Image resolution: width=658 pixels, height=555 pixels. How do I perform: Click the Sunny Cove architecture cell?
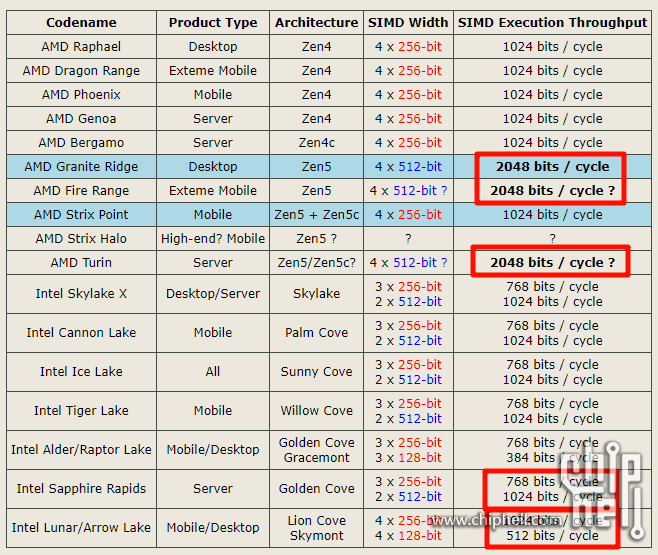tap(316, 372)
